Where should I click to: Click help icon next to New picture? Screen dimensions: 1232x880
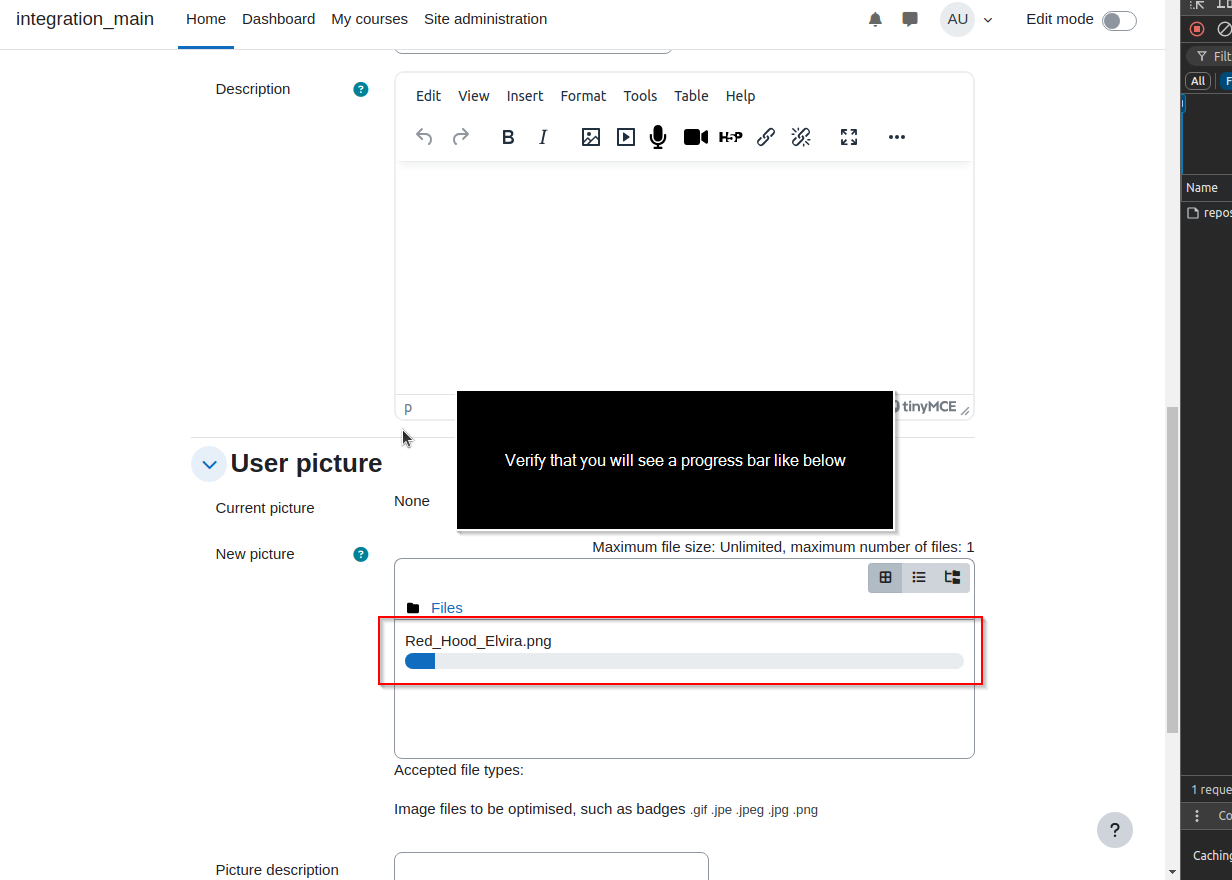pos(361,554)
